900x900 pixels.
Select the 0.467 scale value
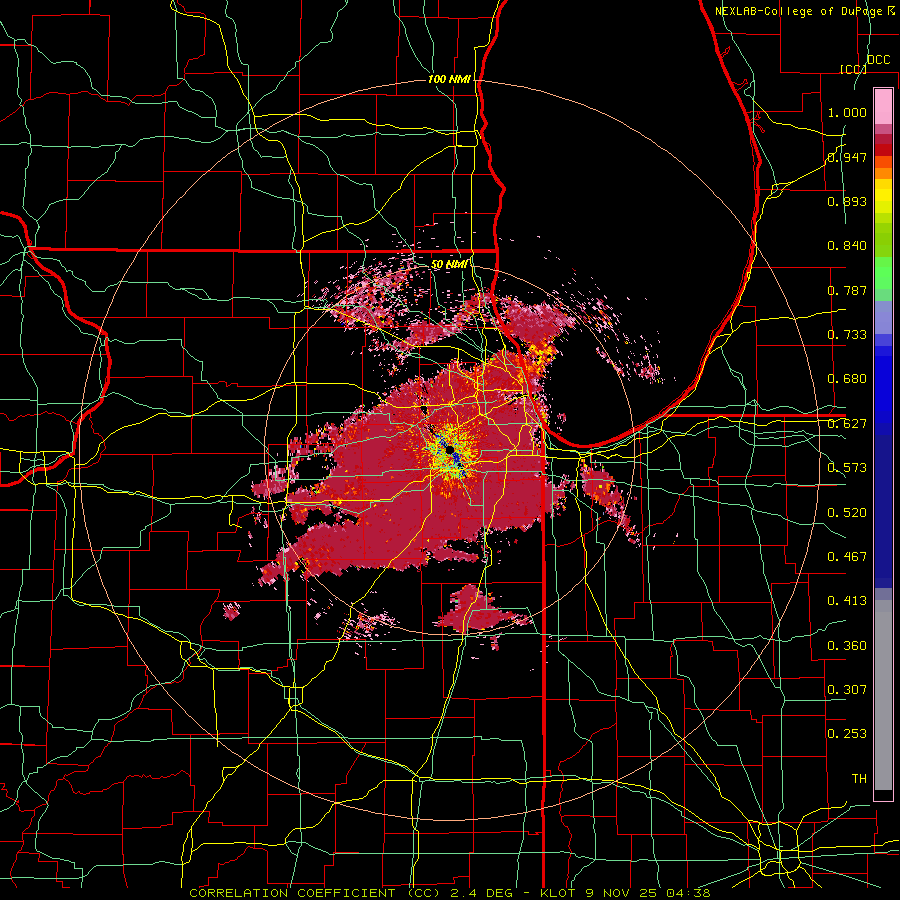(x=847, y=557)
